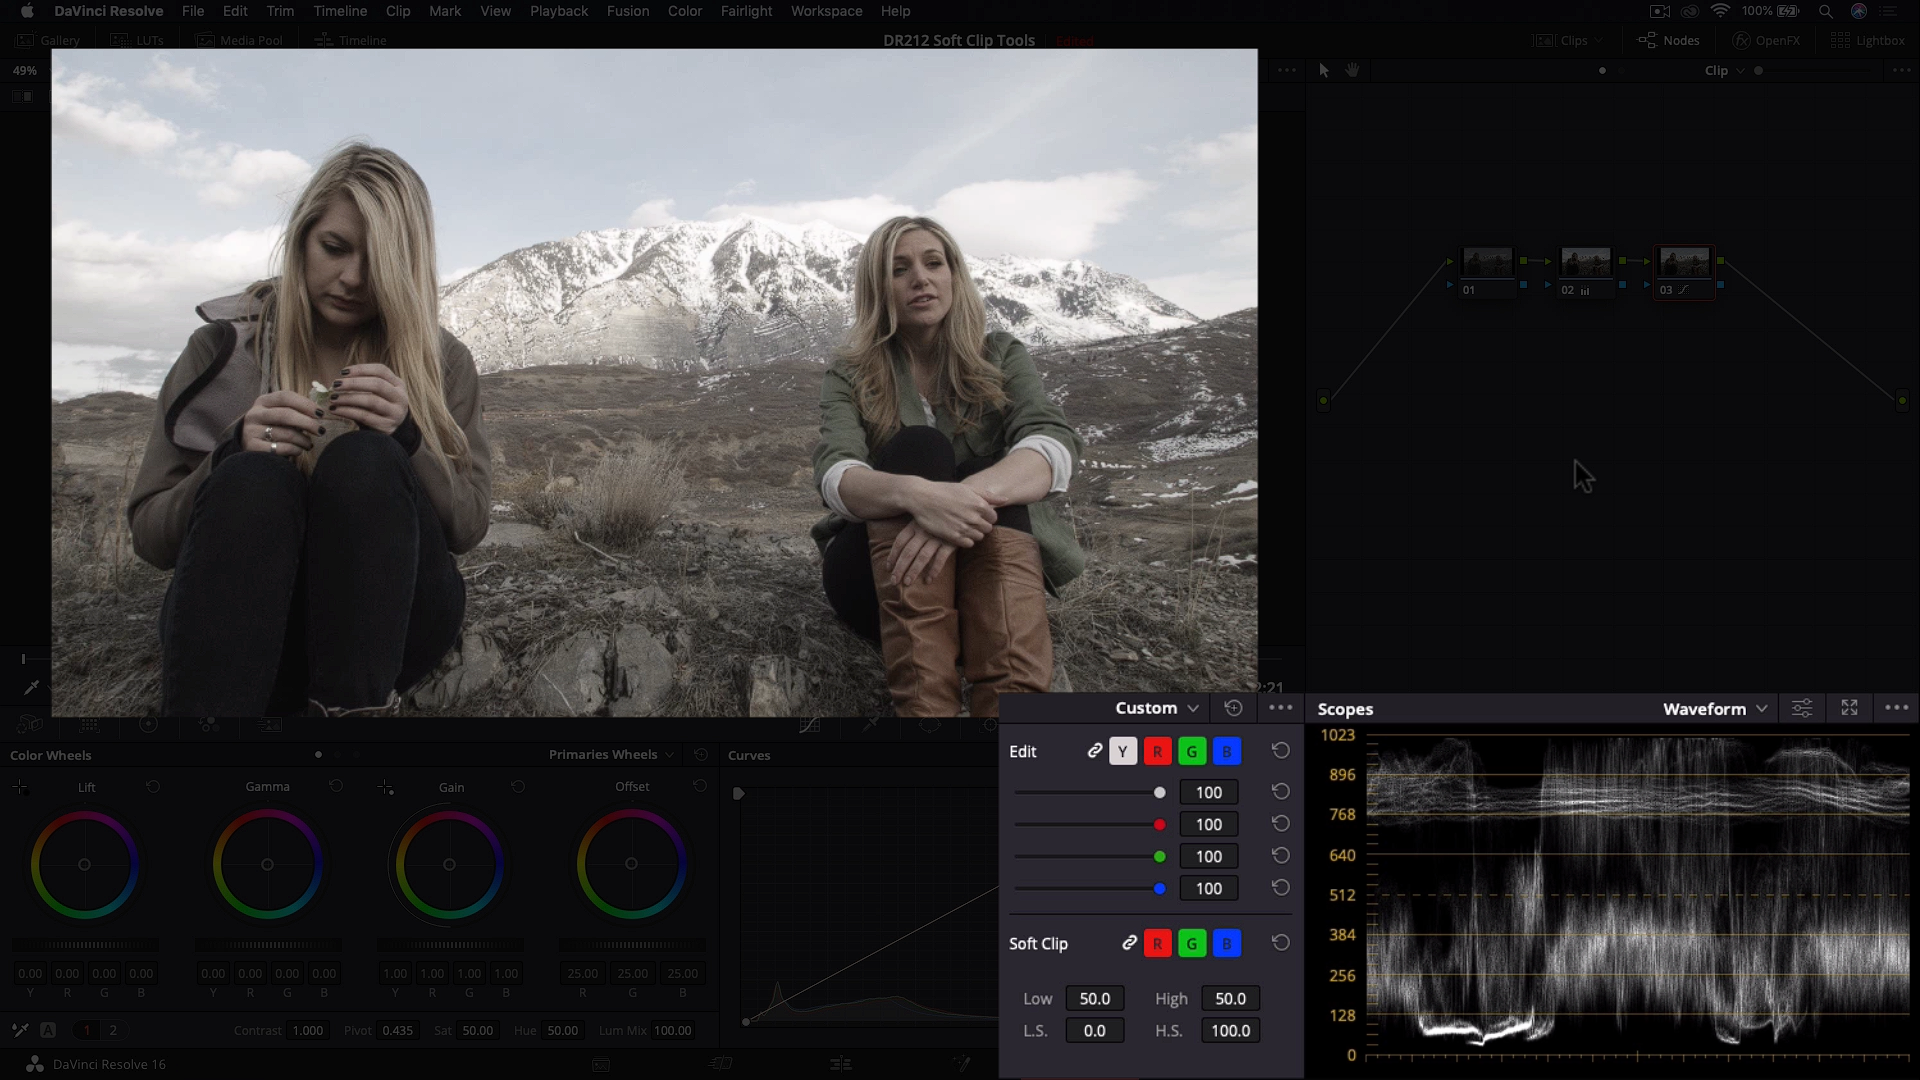Click the auto balance wand icon
This screenshot has height=1080, width=1920.
tap(20, 1029)
